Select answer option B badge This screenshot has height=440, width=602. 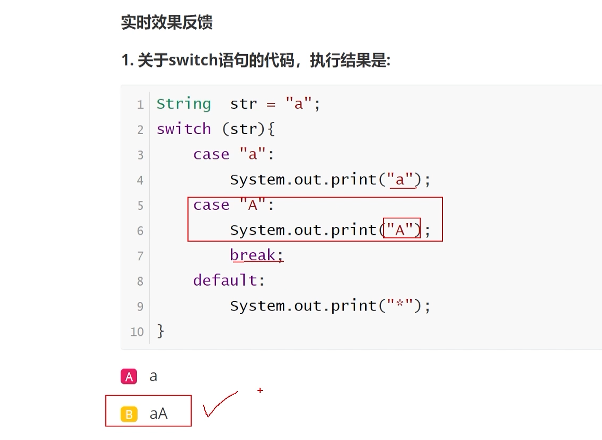pos(129,414)
